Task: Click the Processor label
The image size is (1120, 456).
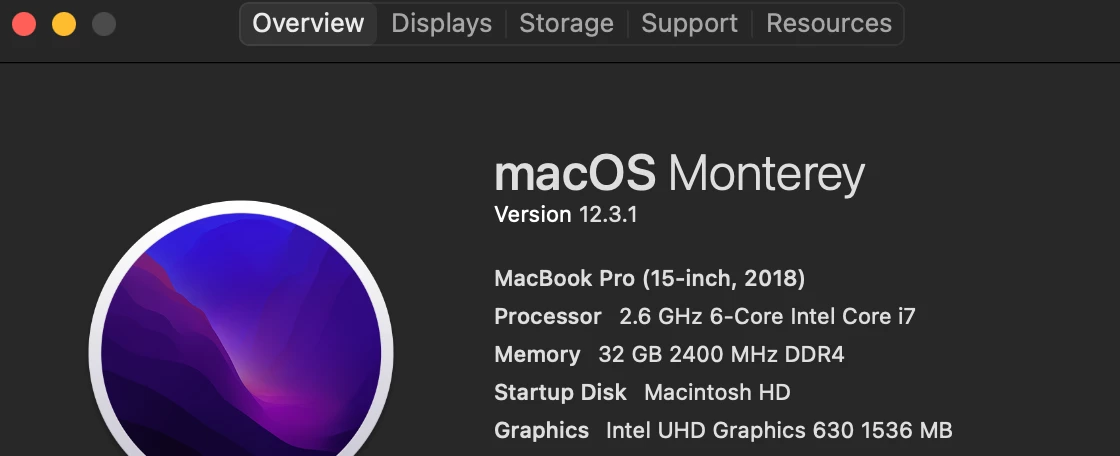Action: [x=548, y=317]
